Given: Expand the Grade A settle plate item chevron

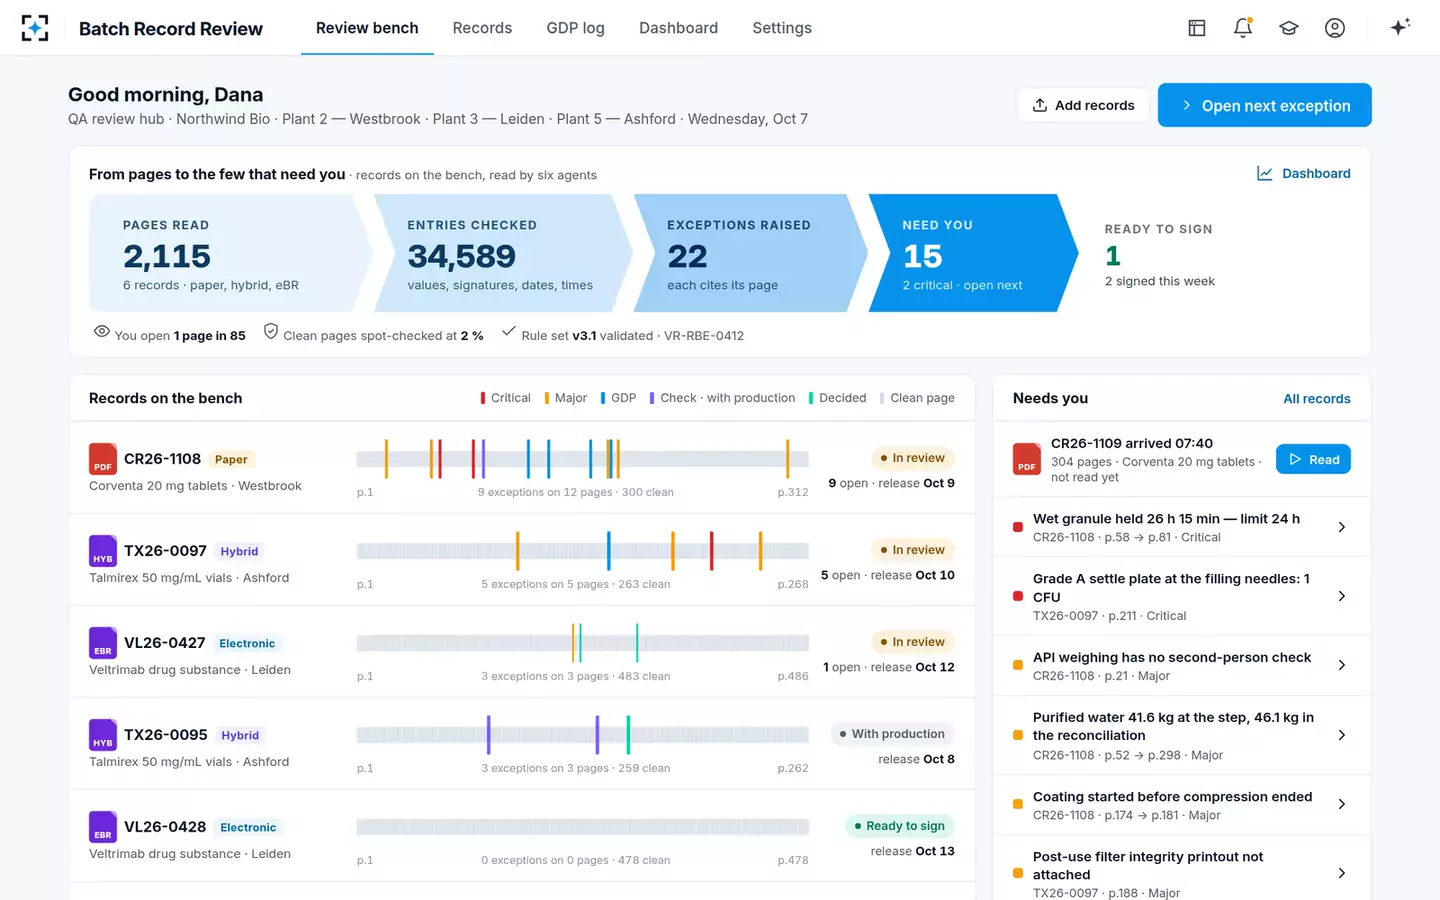Looking at the screenshot, I should (x=1342, y=596).
